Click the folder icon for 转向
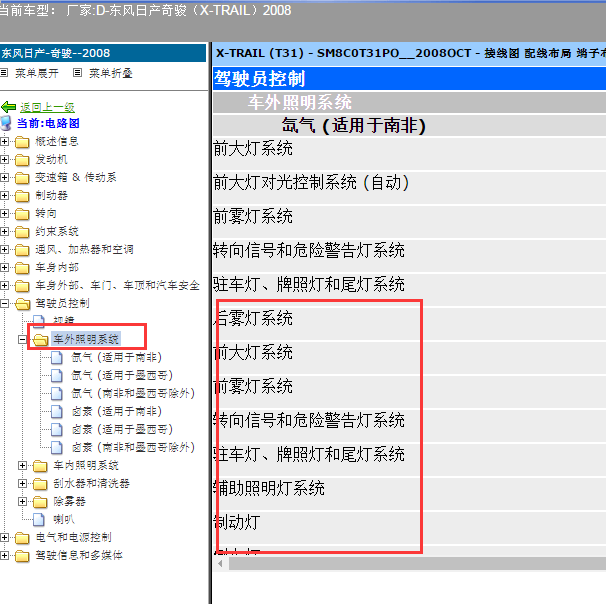Image resolution: width=606 pixels, height=604 pixels. [22, 214]
